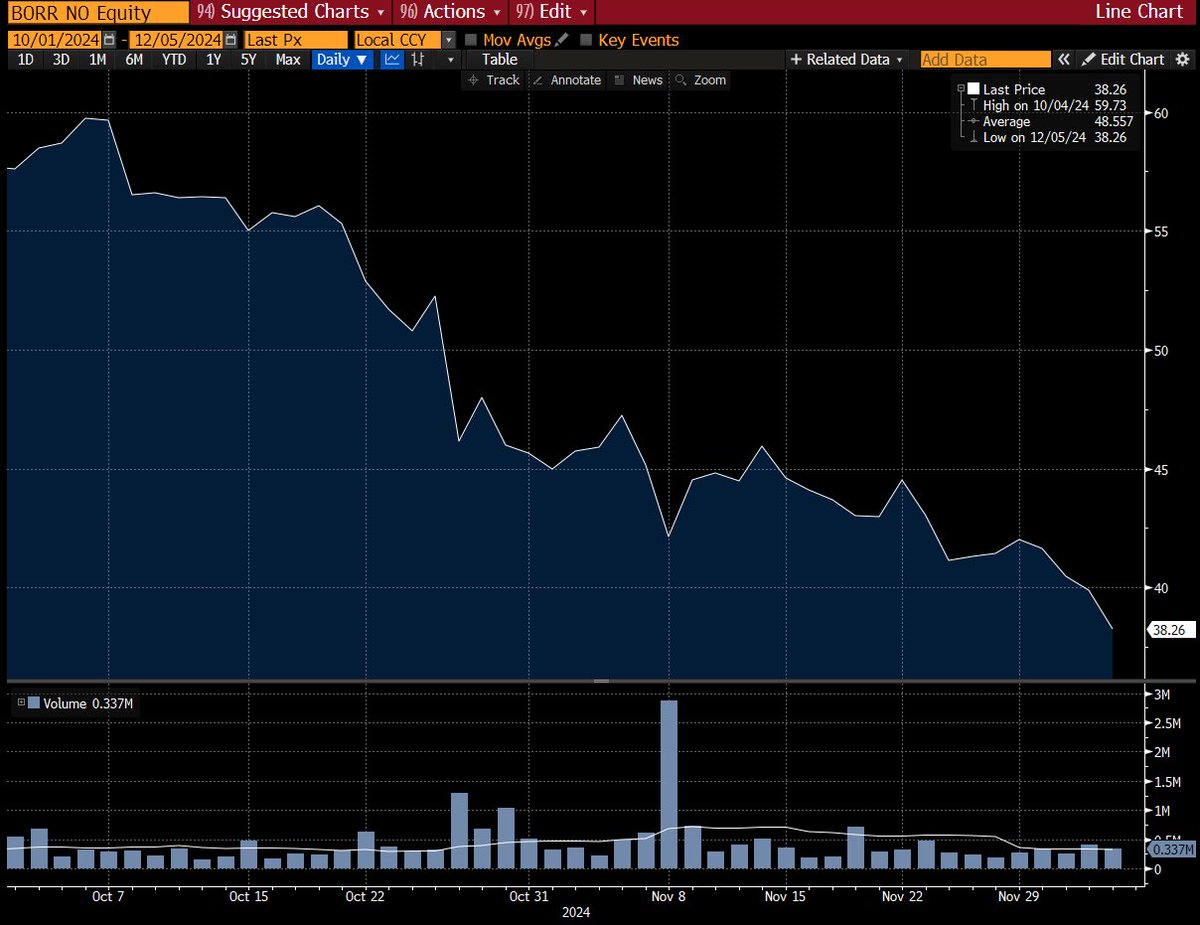Open the Edit dropdown menu

pyautogui.click(x=550, y=12)
